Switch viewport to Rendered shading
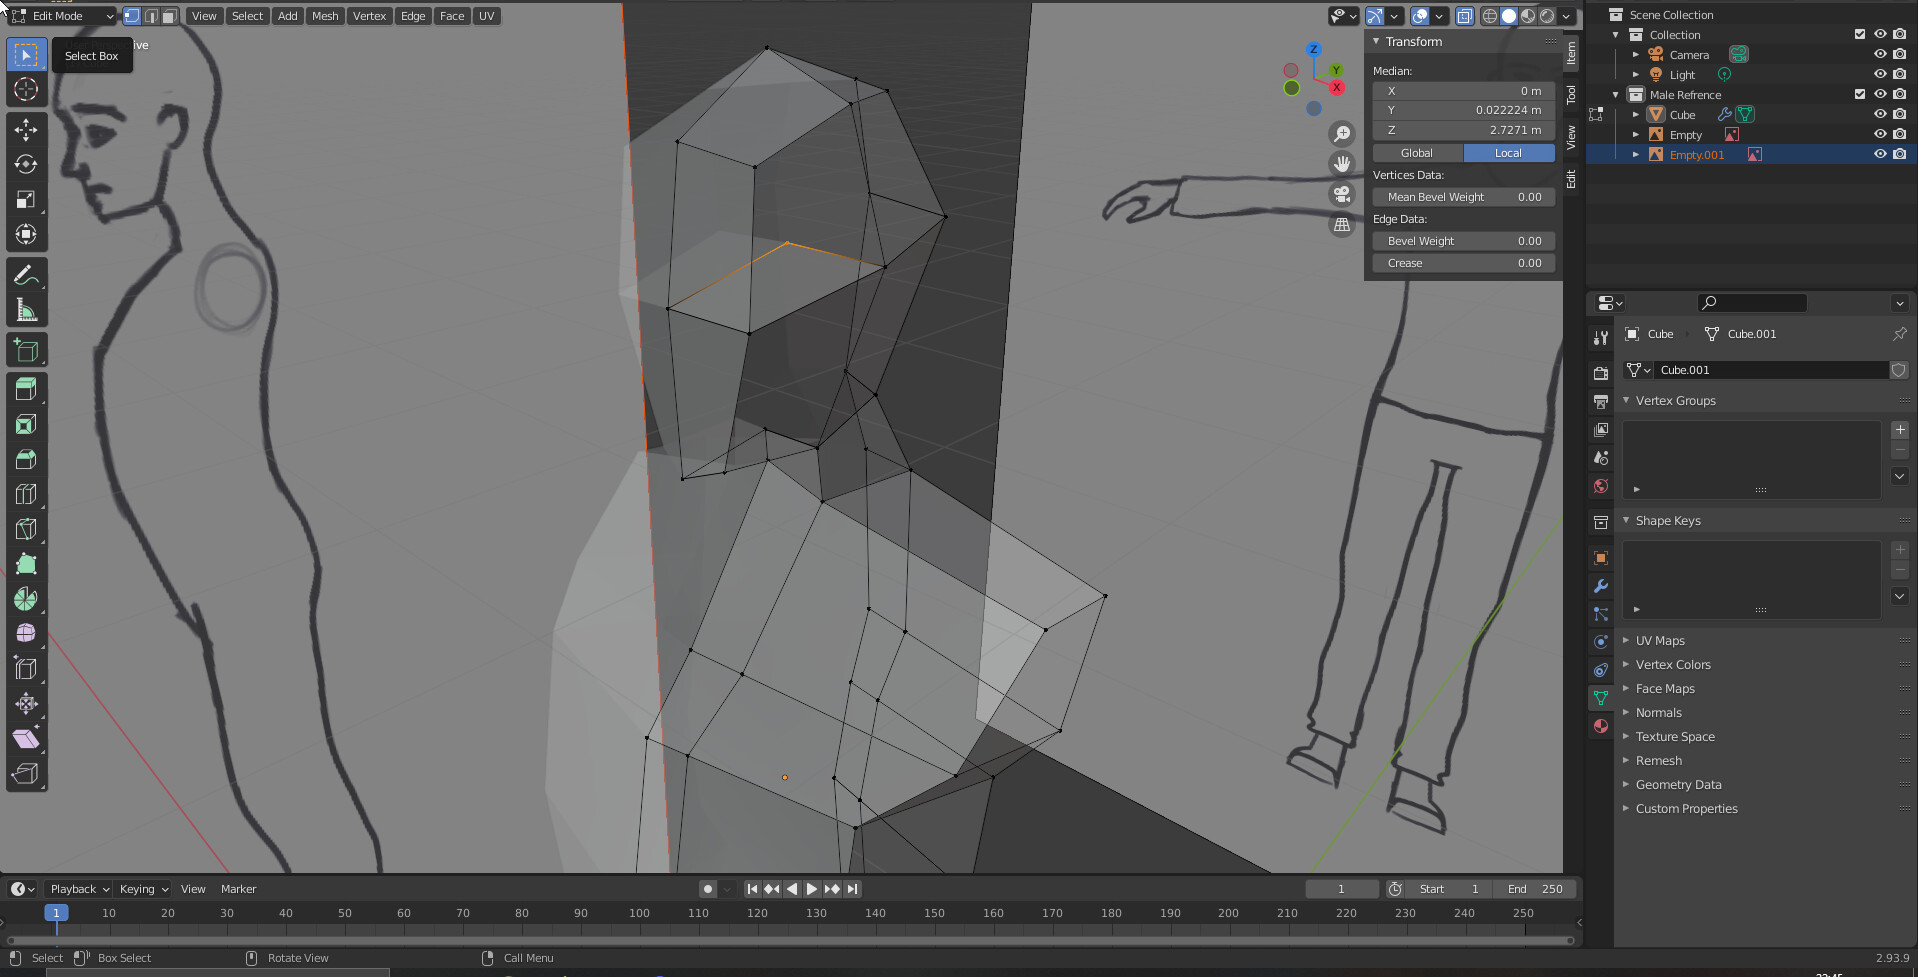1918x977 pixels. coord(1546,16)
